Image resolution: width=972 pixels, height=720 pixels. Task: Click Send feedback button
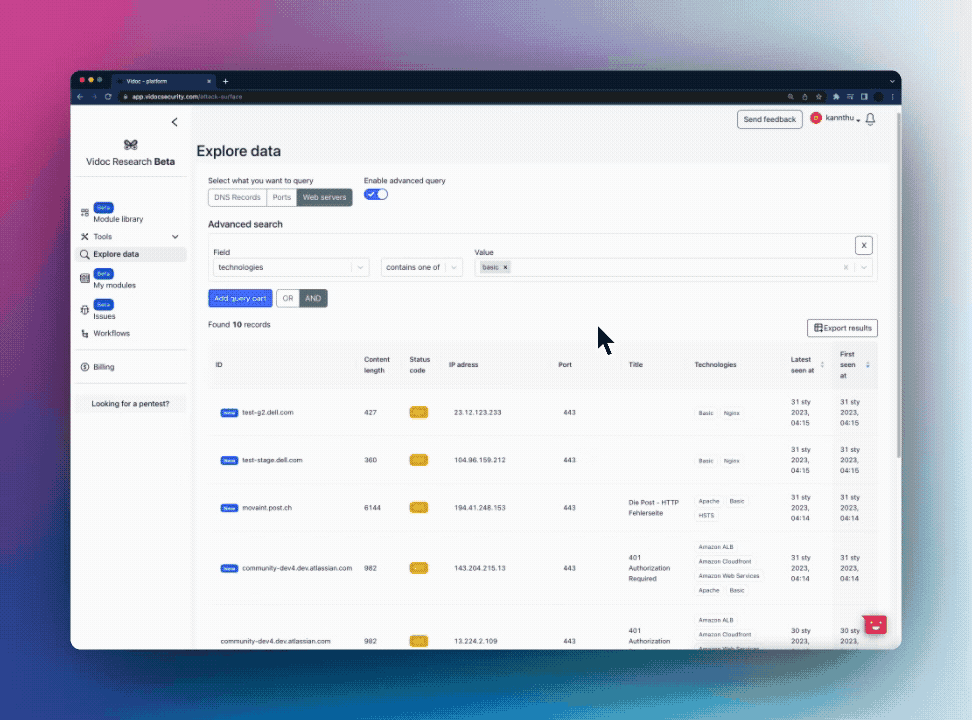point(769,119)
